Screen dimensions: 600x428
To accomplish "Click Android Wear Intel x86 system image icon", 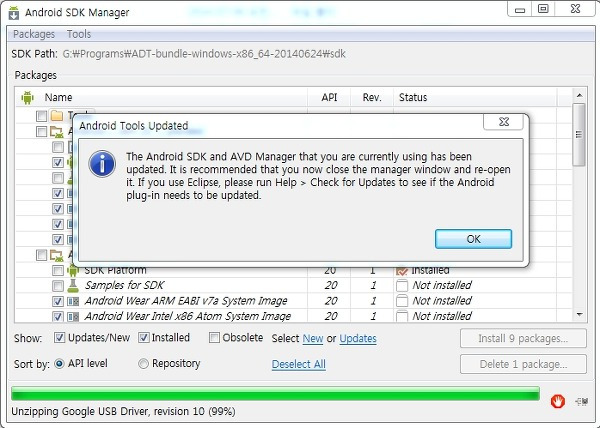I will click(73, 316).
